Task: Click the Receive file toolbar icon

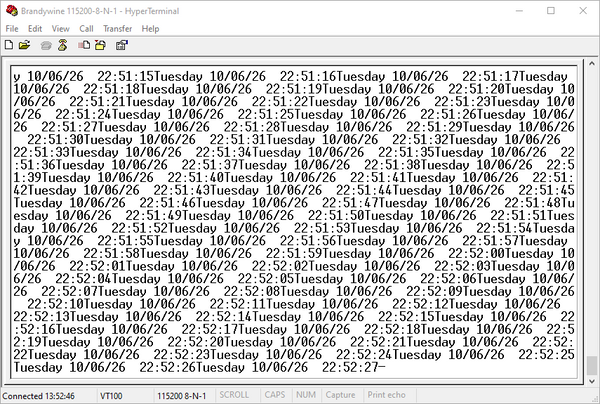Action: 100,46
